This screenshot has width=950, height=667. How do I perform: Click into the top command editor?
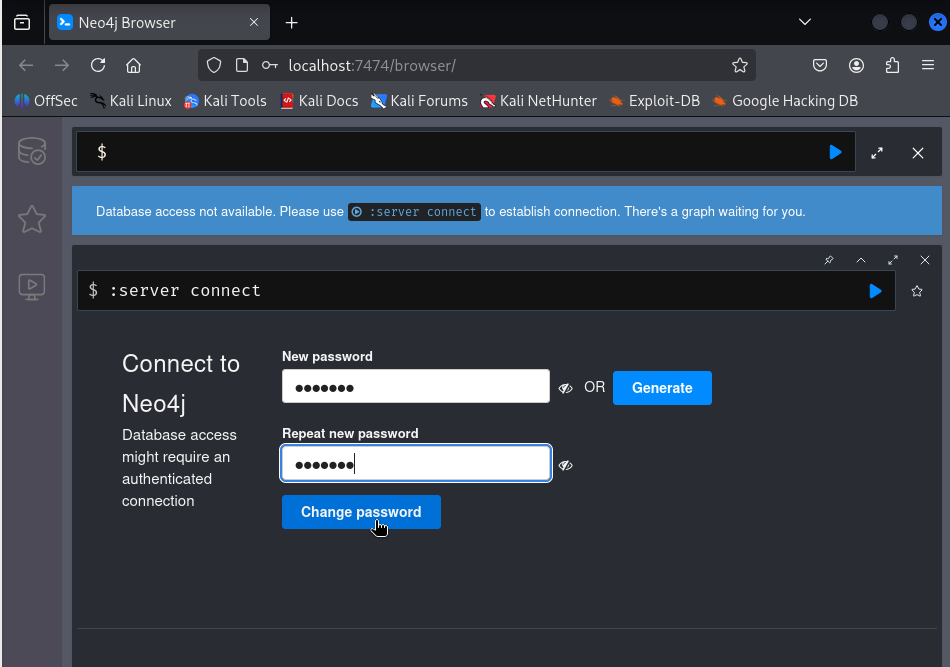(x=465, y=152)
